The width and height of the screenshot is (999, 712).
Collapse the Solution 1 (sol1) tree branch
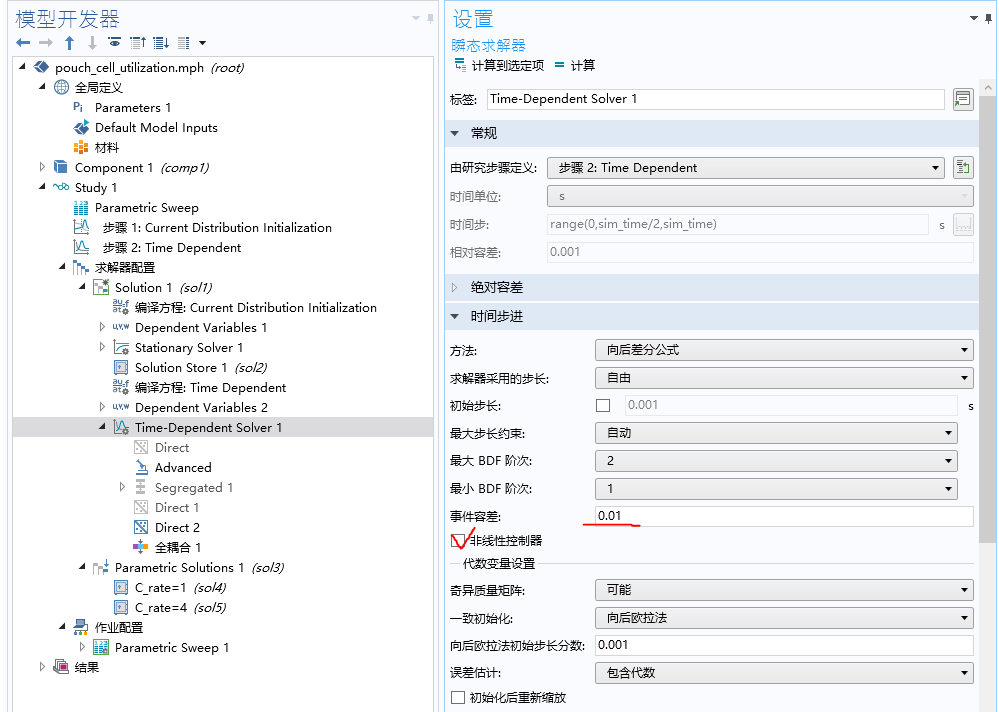(x=83, y=287)
